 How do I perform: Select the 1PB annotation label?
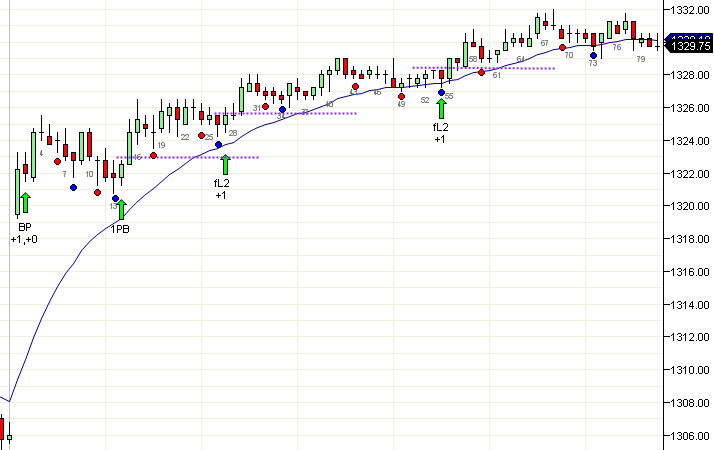pyautogui.click(x=120, y=229)
